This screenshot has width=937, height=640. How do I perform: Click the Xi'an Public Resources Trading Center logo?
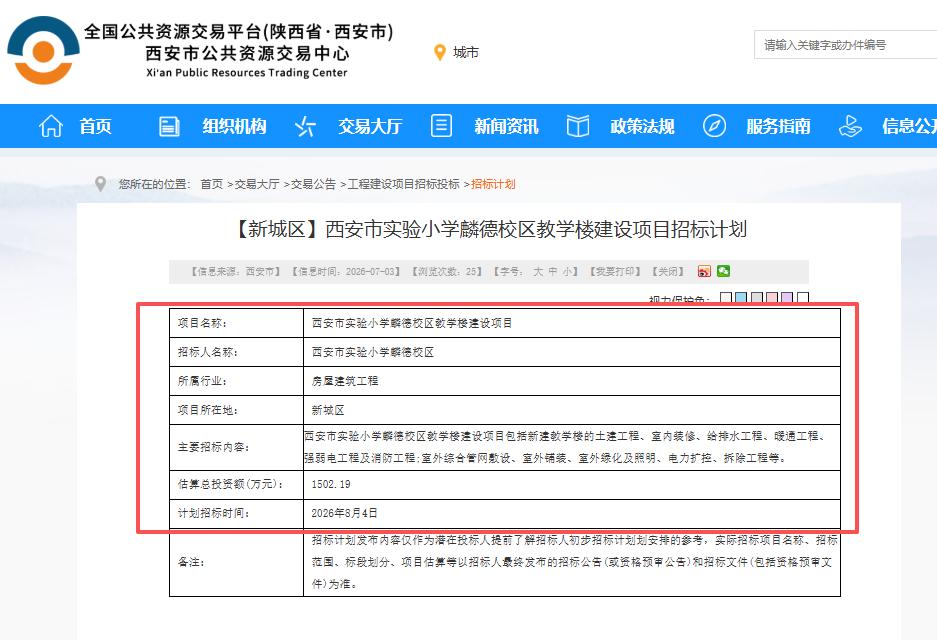43,50
